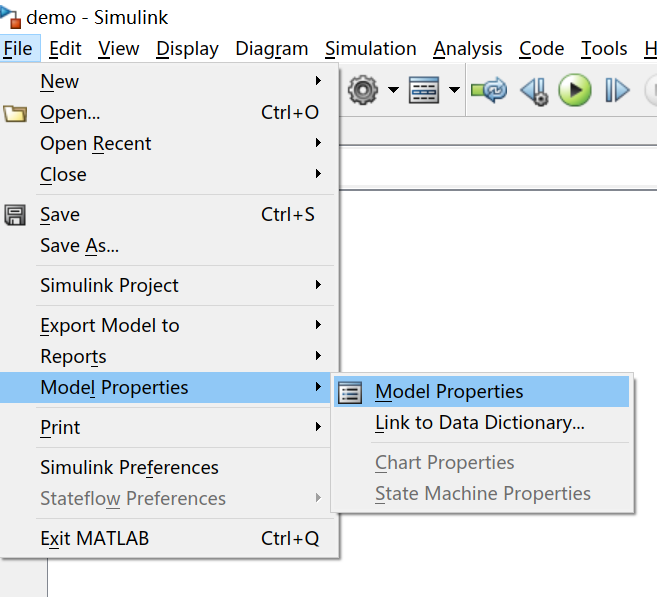This screenshot has width=657, height=597.
Task: Expand the Simulink Project submenu
Action: (169, 285)
